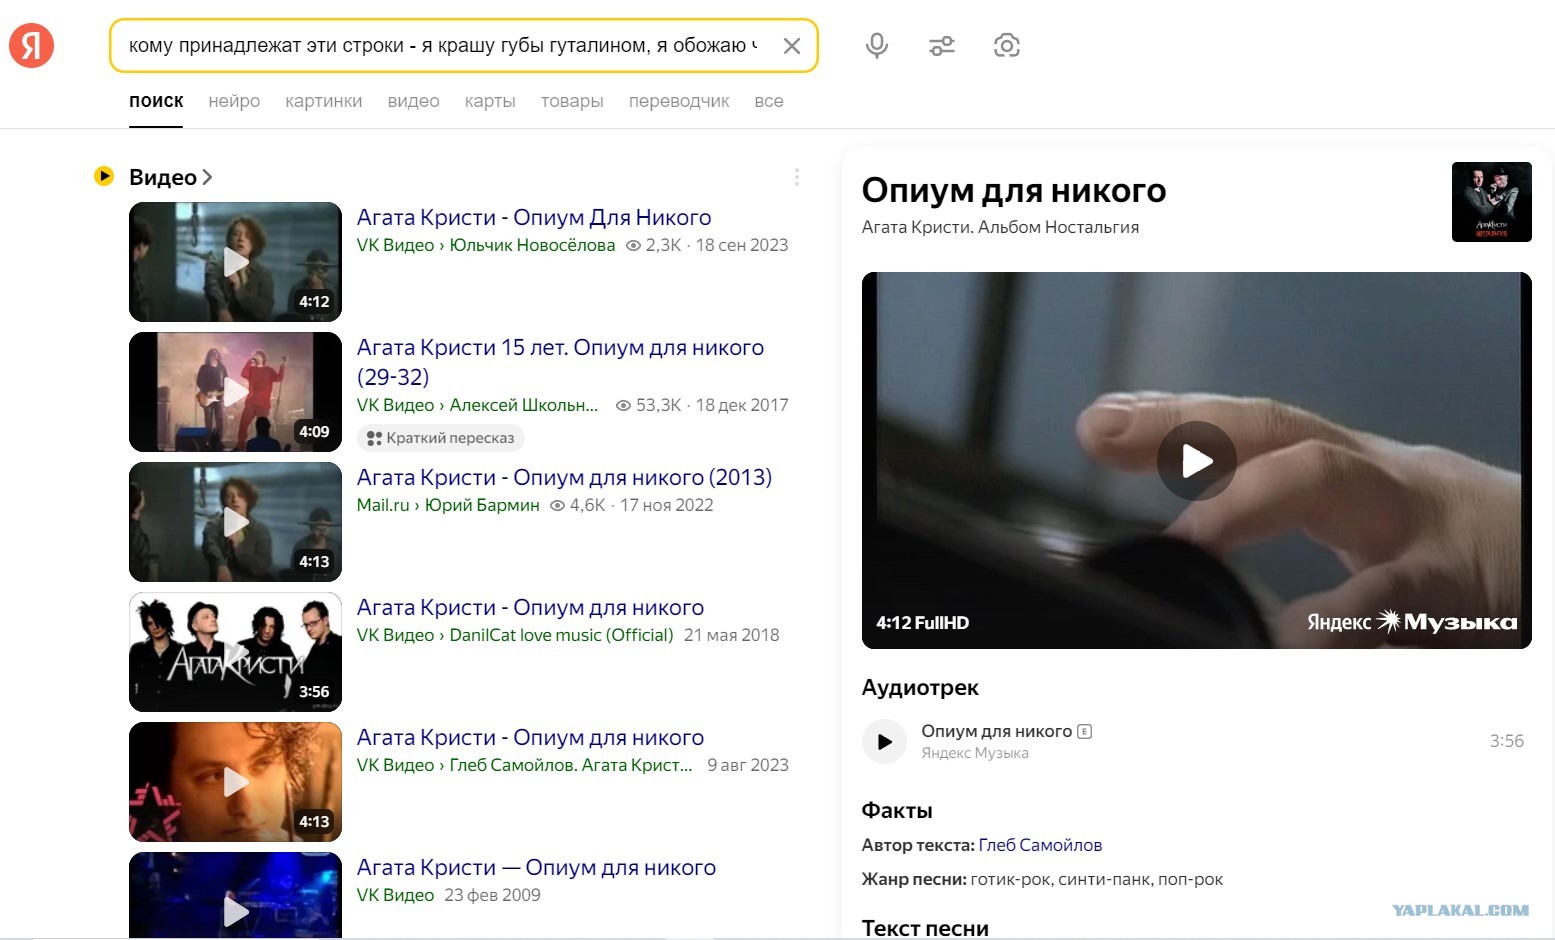The width and height of the screenshot is (1555, 940).
Task: Open the переводчик tab
Action: point(679,101)
